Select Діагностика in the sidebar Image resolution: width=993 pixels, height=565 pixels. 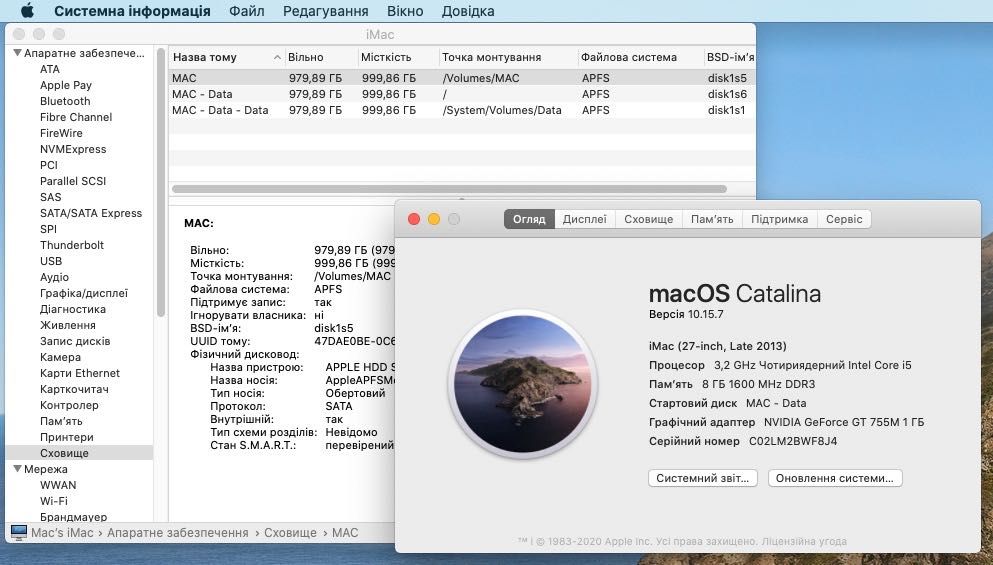click(x=73, y=309)
